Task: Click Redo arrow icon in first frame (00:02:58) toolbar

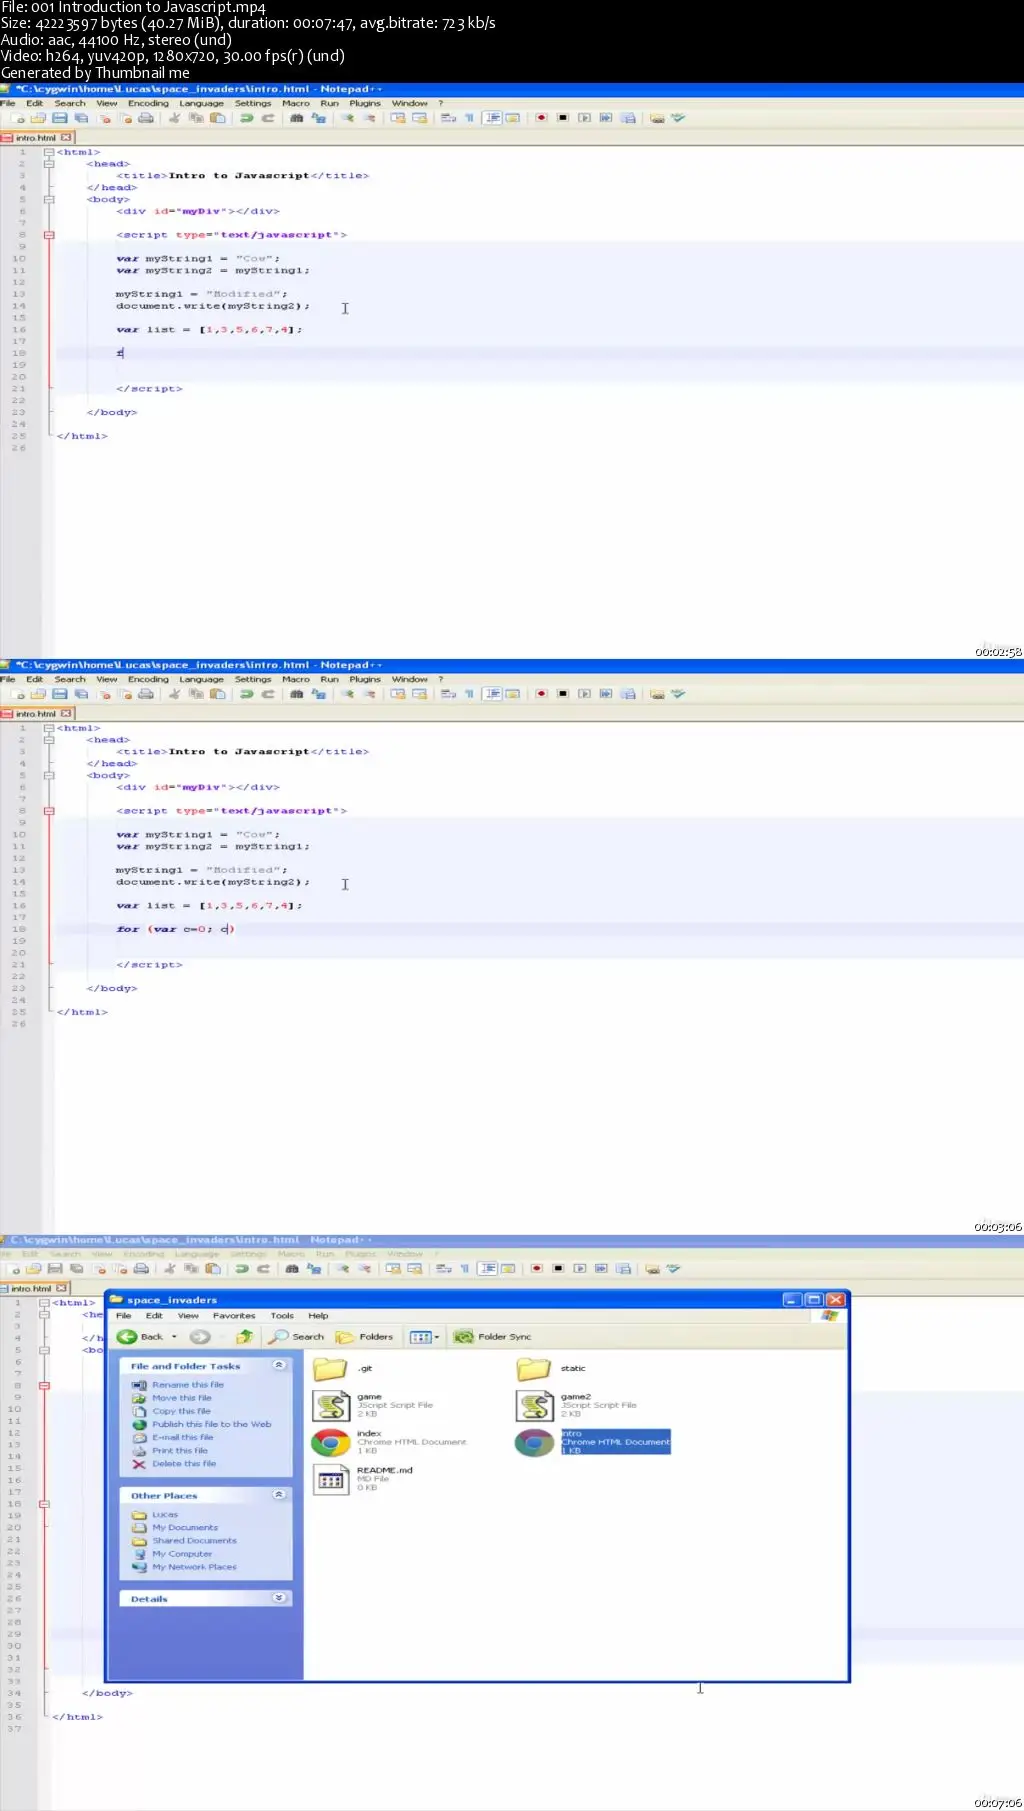Action: click(x=267, y=118)
